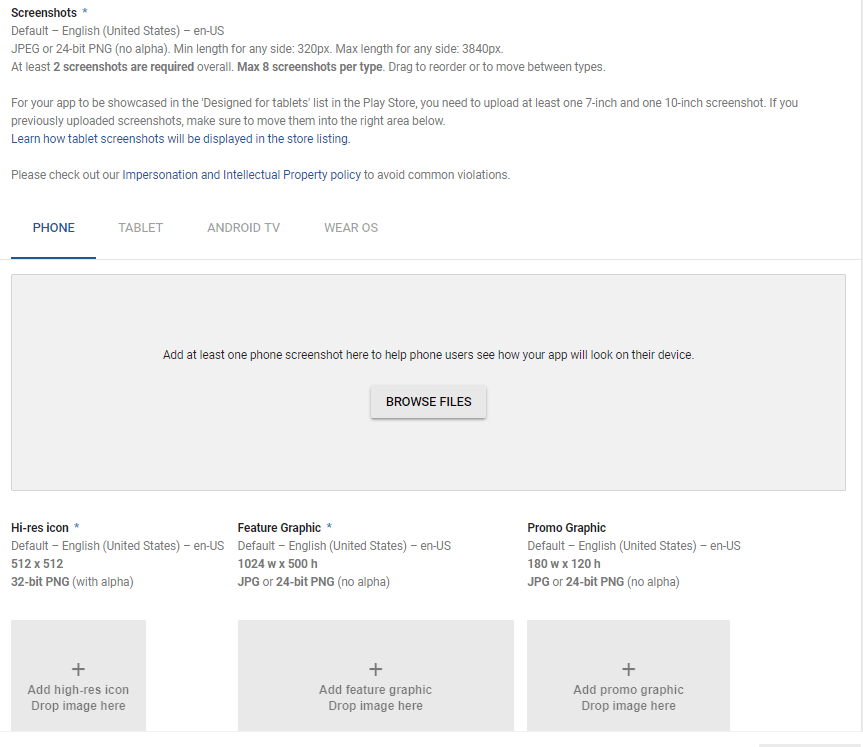The width and height of the screenshot is (863, 747).
Task: Click the active PHONE tab
Action: [x=53, y=228]
